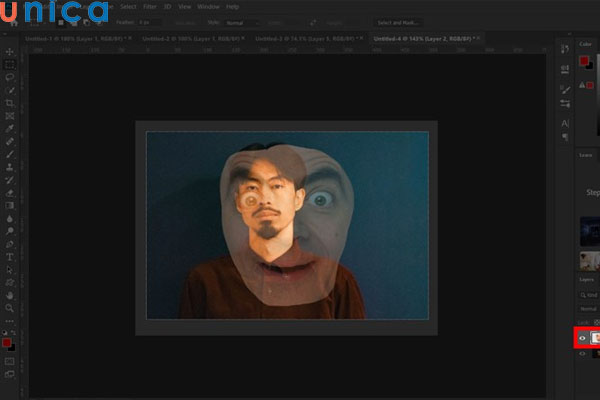Screen dimensions: 600x400
Task: Select the Move tool
Action: click(x=10, y=51)
